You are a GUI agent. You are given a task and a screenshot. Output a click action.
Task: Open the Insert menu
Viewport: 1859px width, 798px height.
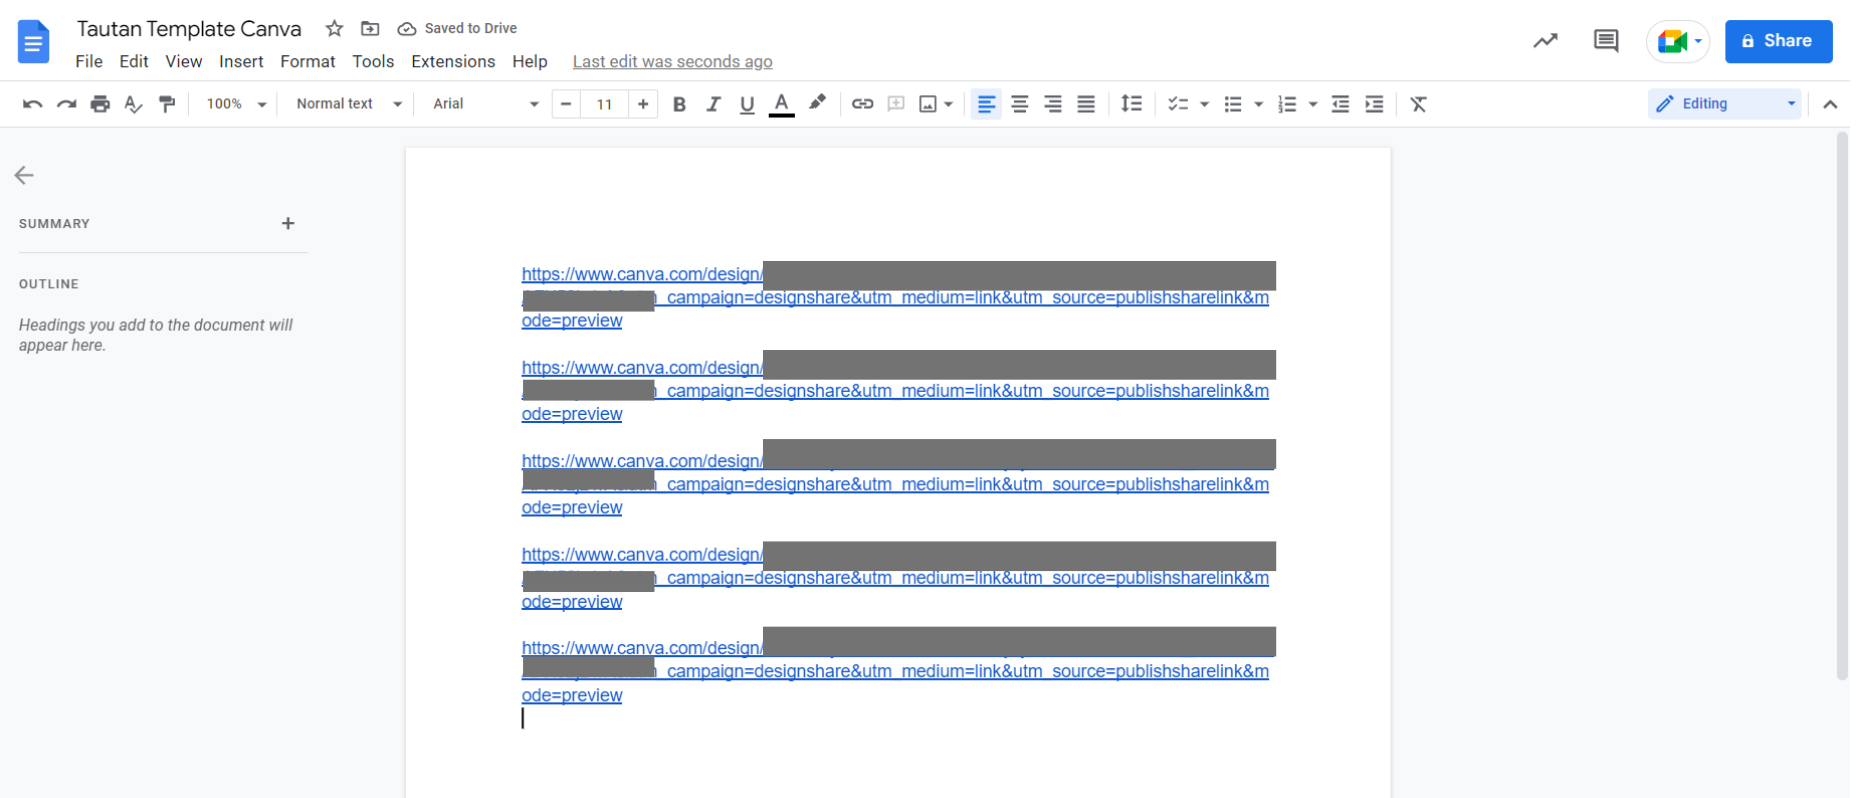point(241,62)
